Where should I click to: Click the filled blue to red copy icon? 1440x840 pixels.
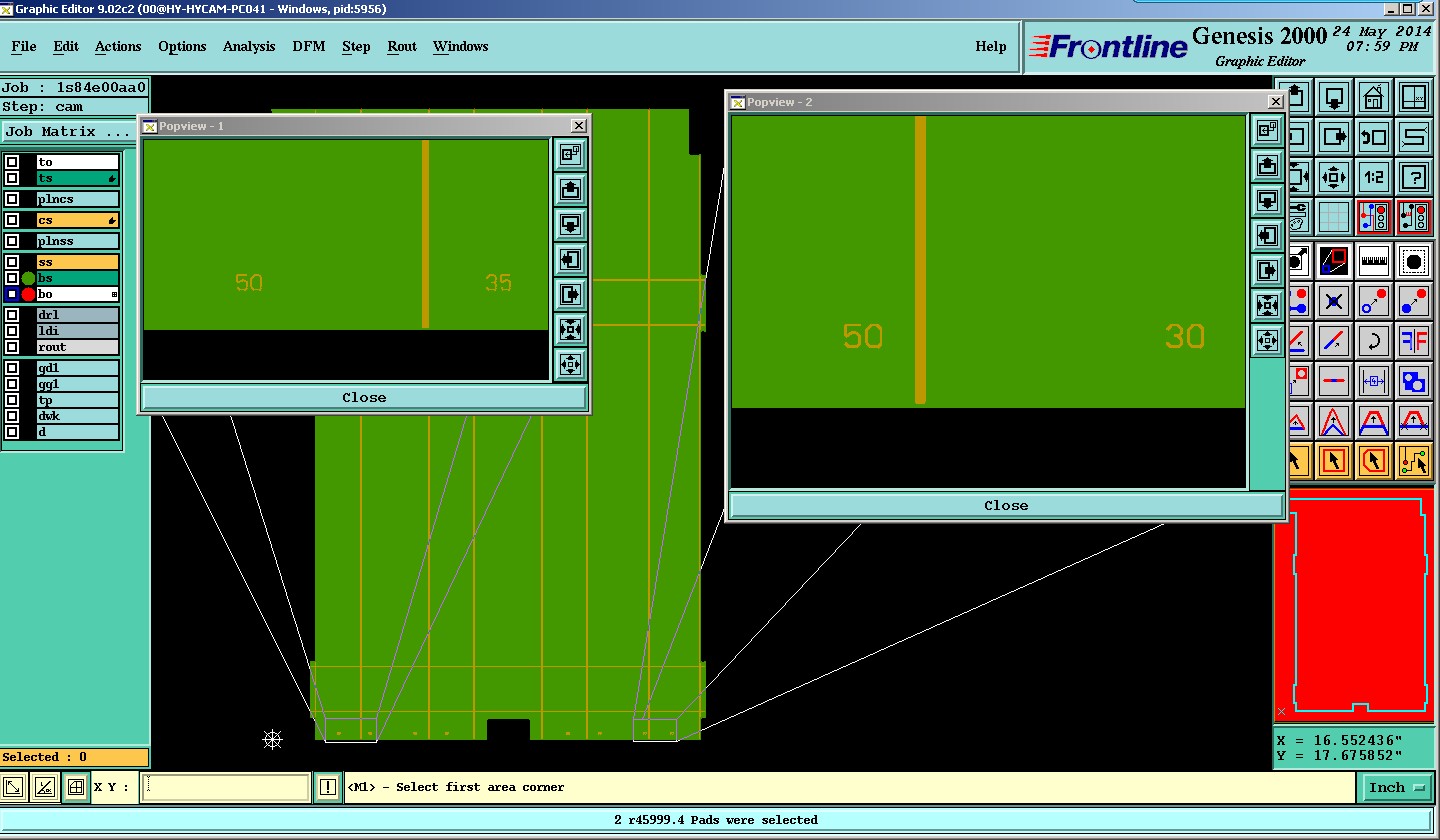[1413, 301]
